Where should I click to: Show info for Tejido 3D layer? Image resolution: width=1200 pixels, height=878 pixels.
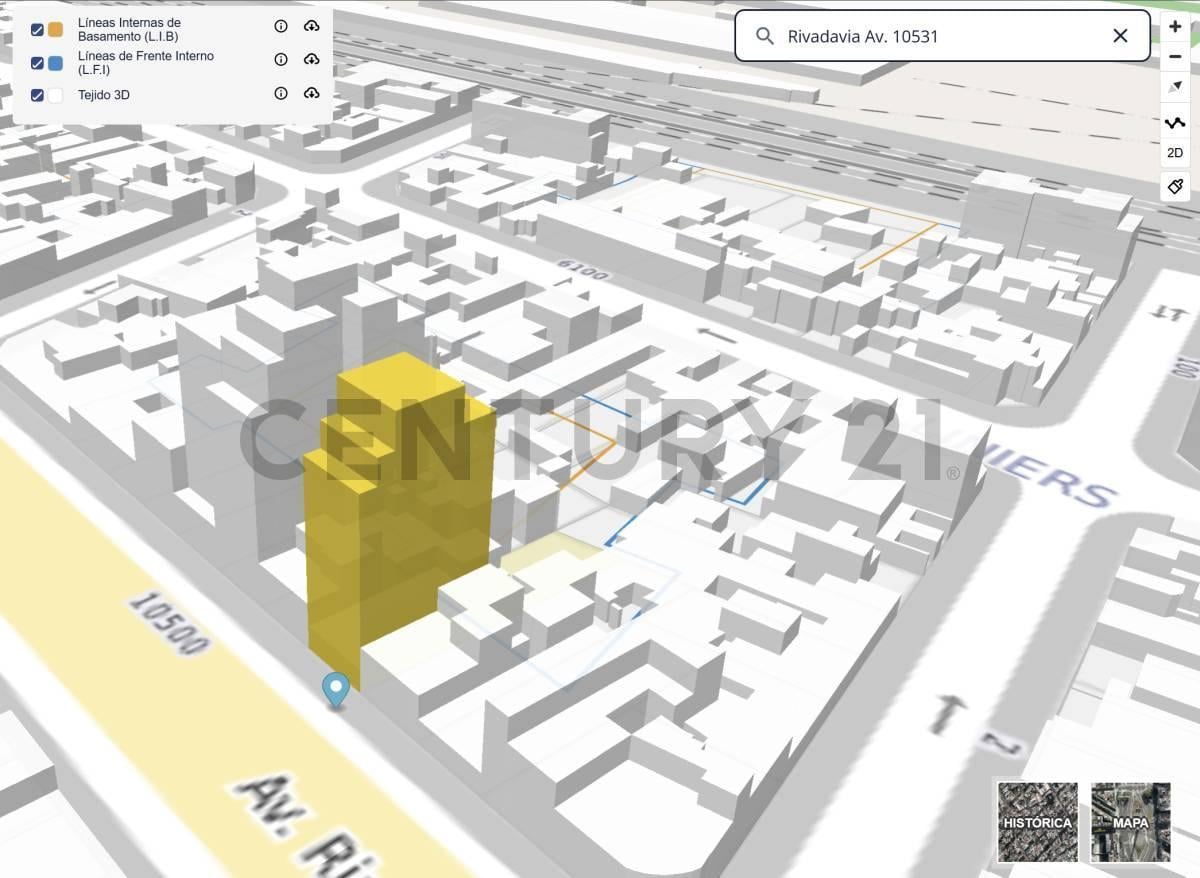click(x=281, y=93)
